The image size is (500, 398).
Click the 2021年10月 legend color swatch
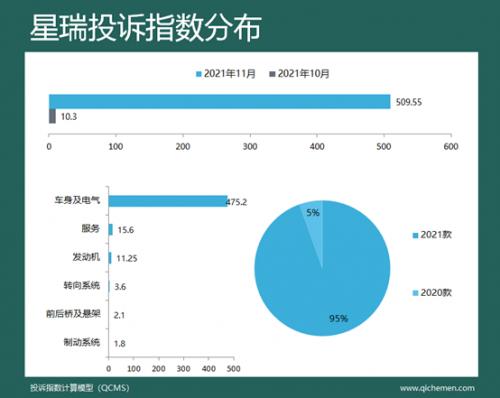272,74
